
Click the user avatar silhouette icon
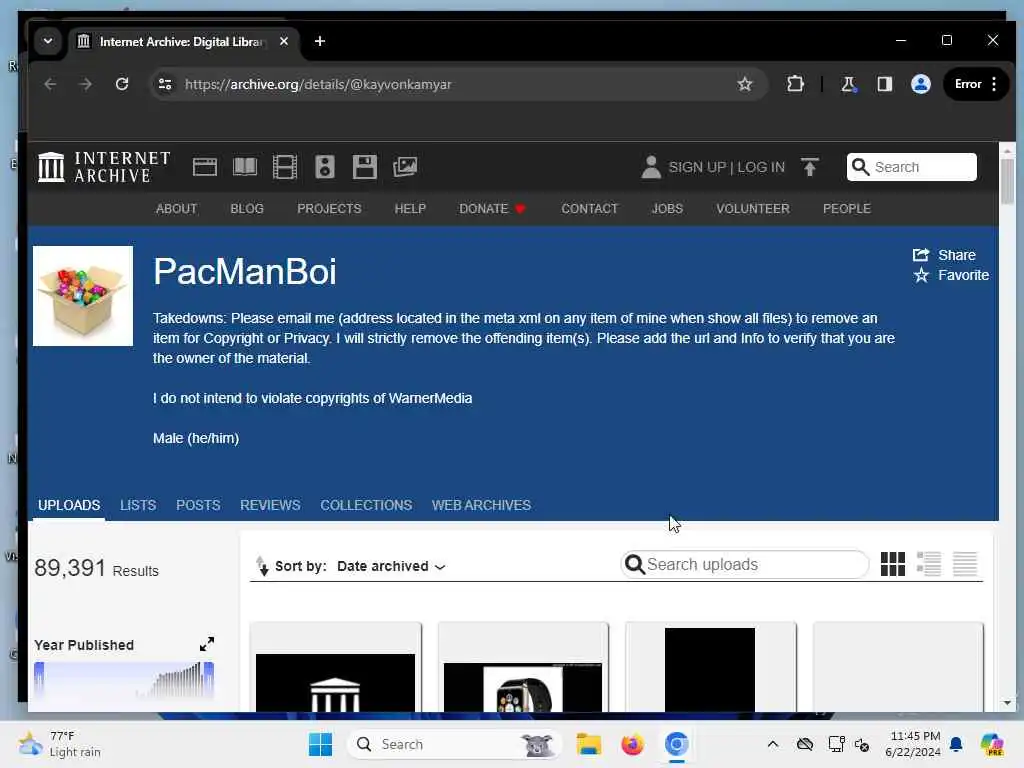point(651,167)
